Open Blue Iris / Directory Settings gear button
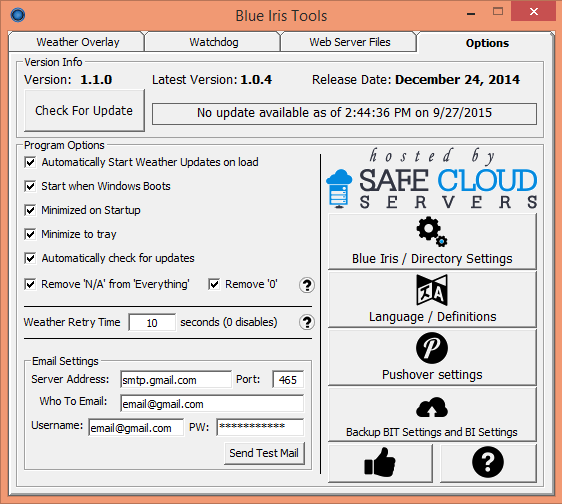This screenshot has width=562, height=504. (x=432, y=241)
